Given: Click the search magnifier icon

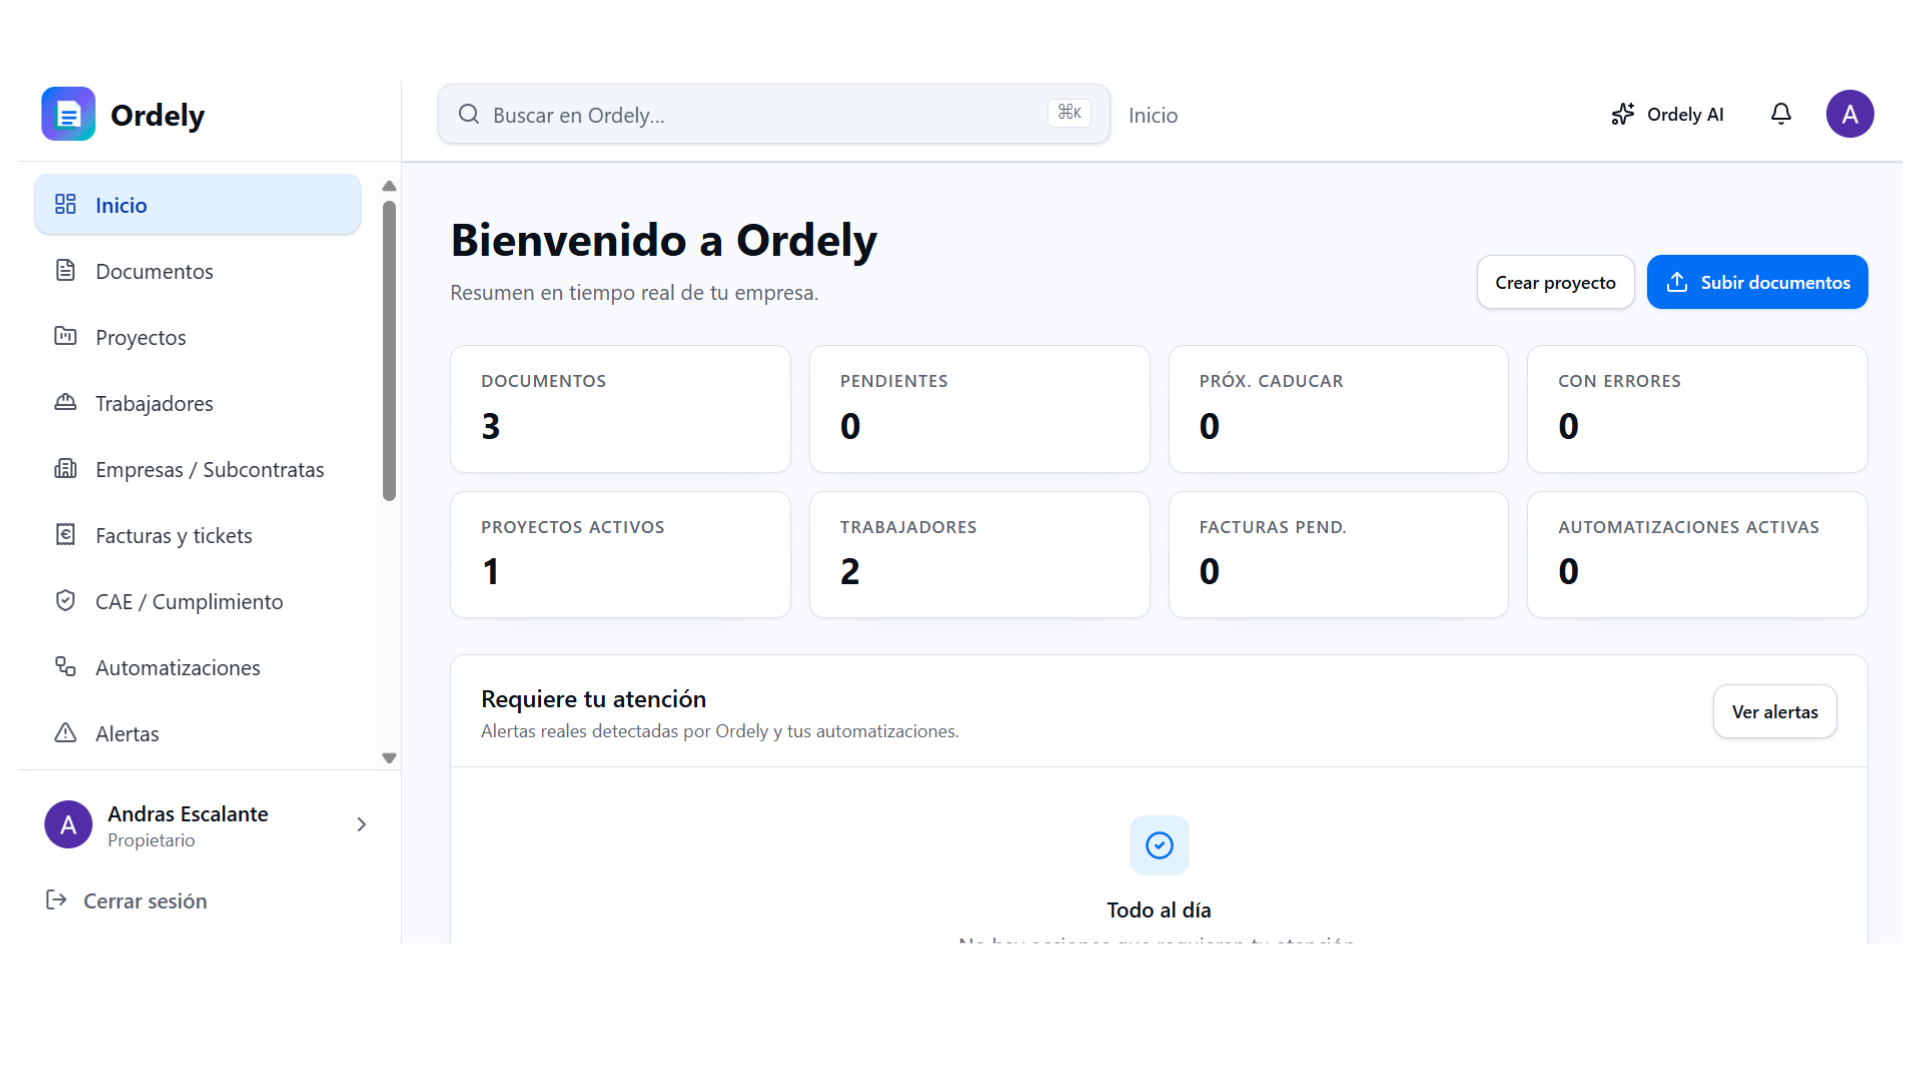Looking at the screenshot, I should (x=469, y=114).
